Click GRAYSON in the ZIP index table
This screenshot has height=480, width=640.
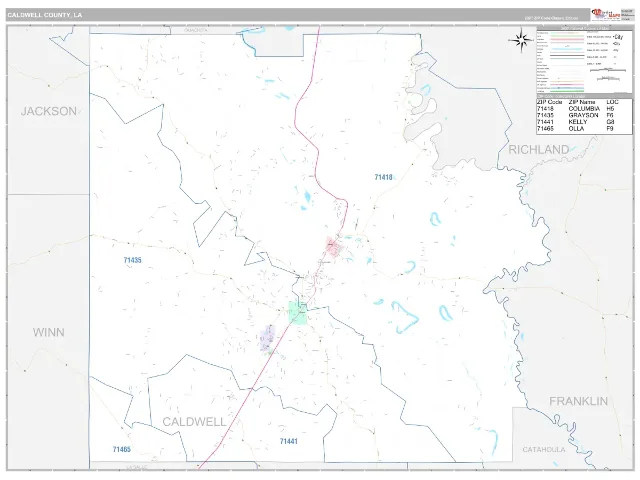tap(583, 116)
